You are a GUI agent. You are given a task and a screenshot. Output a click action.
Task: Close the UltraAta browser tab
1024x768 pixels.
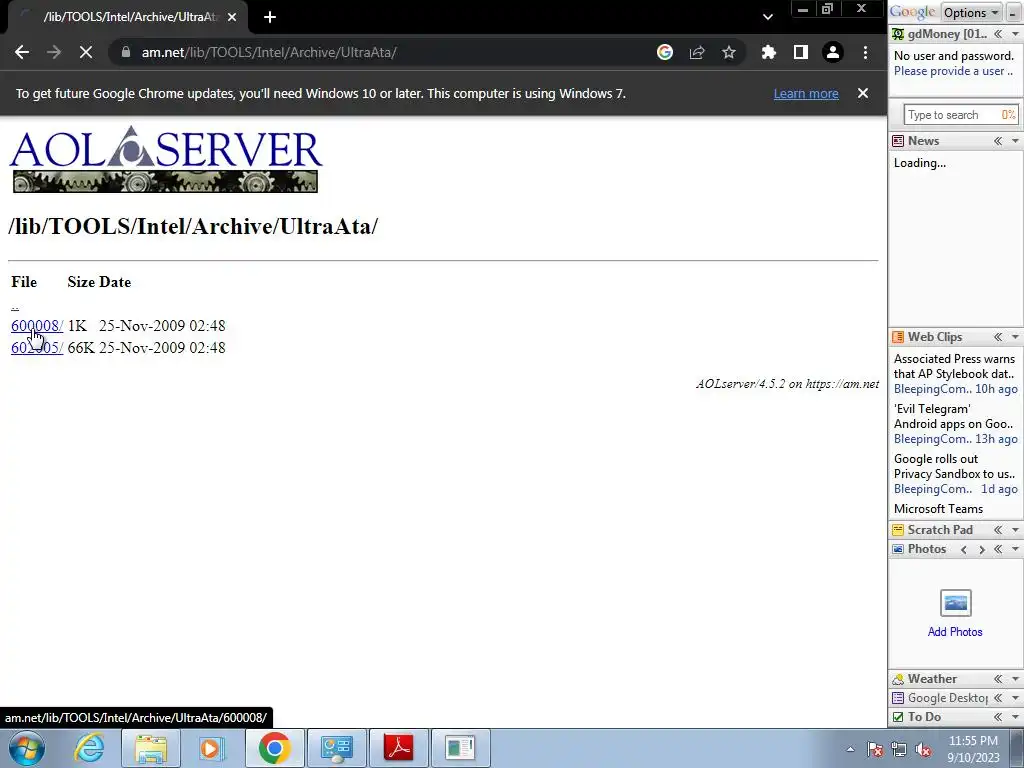point(232,17)
